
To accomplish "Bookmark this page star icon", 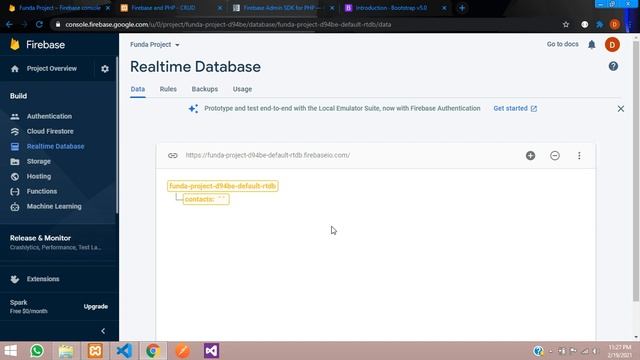I will click(566, 24).
